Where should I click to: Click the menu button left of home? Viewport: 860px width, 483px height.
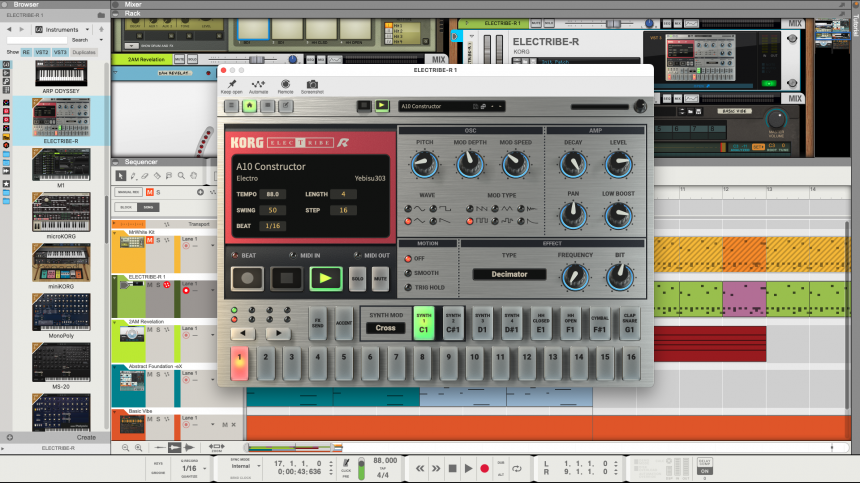pos(231,106)
